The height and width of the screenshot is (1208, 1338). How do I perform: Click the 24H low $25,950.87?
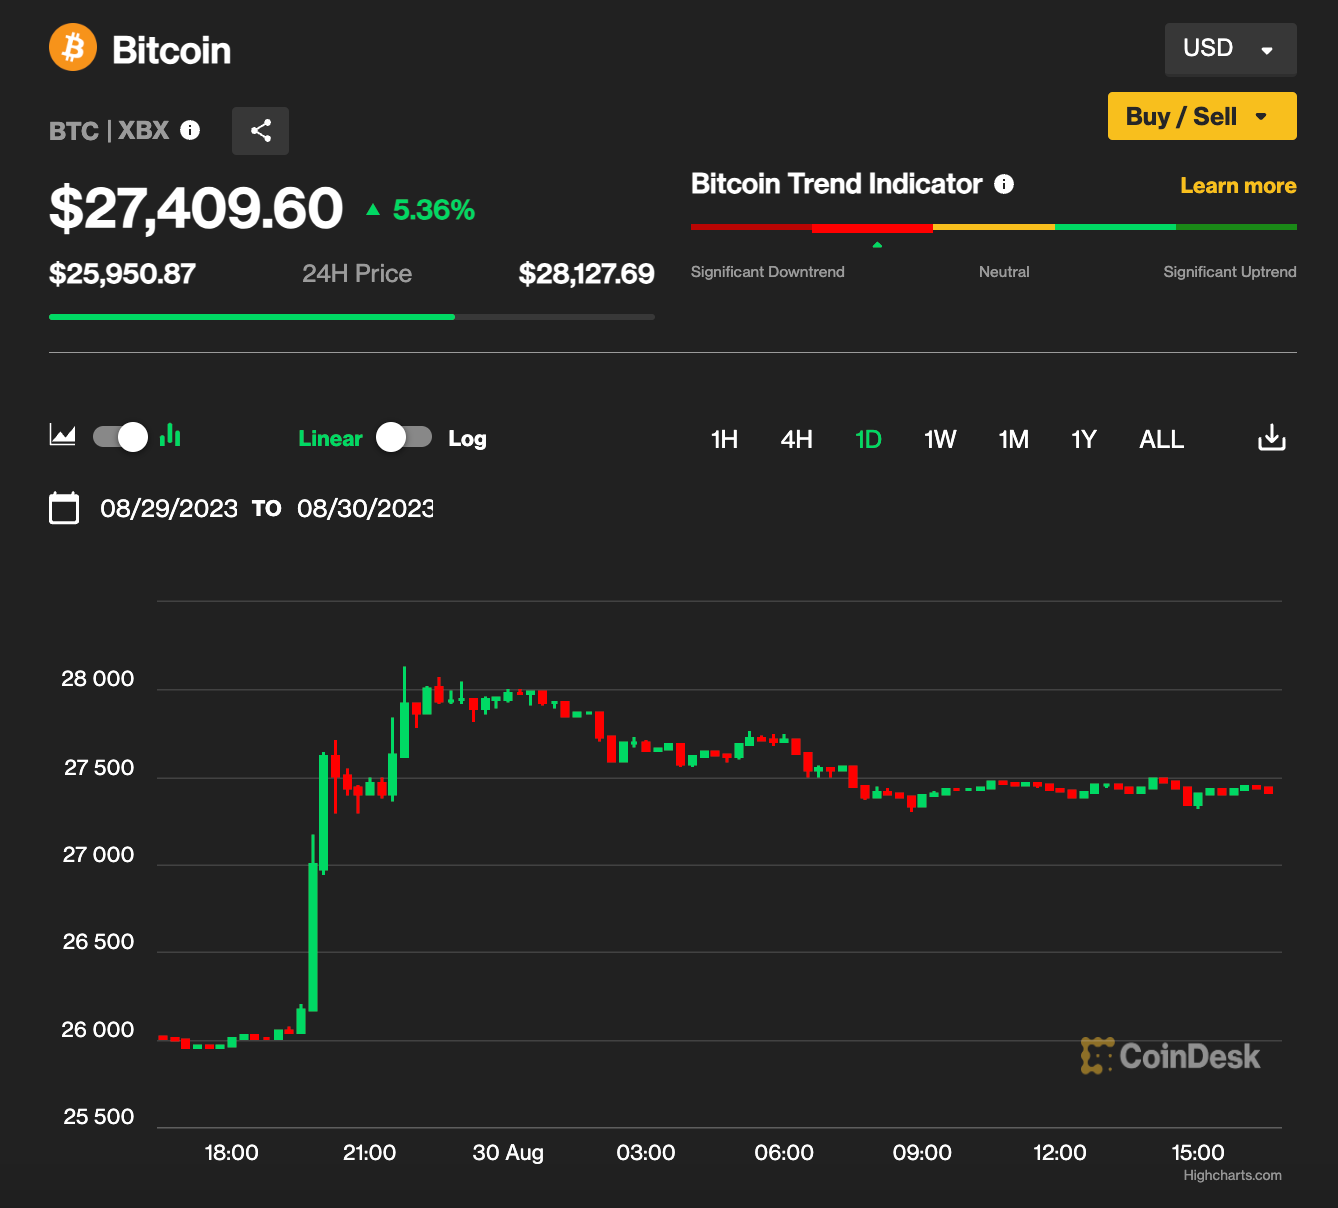click(122, 273)
